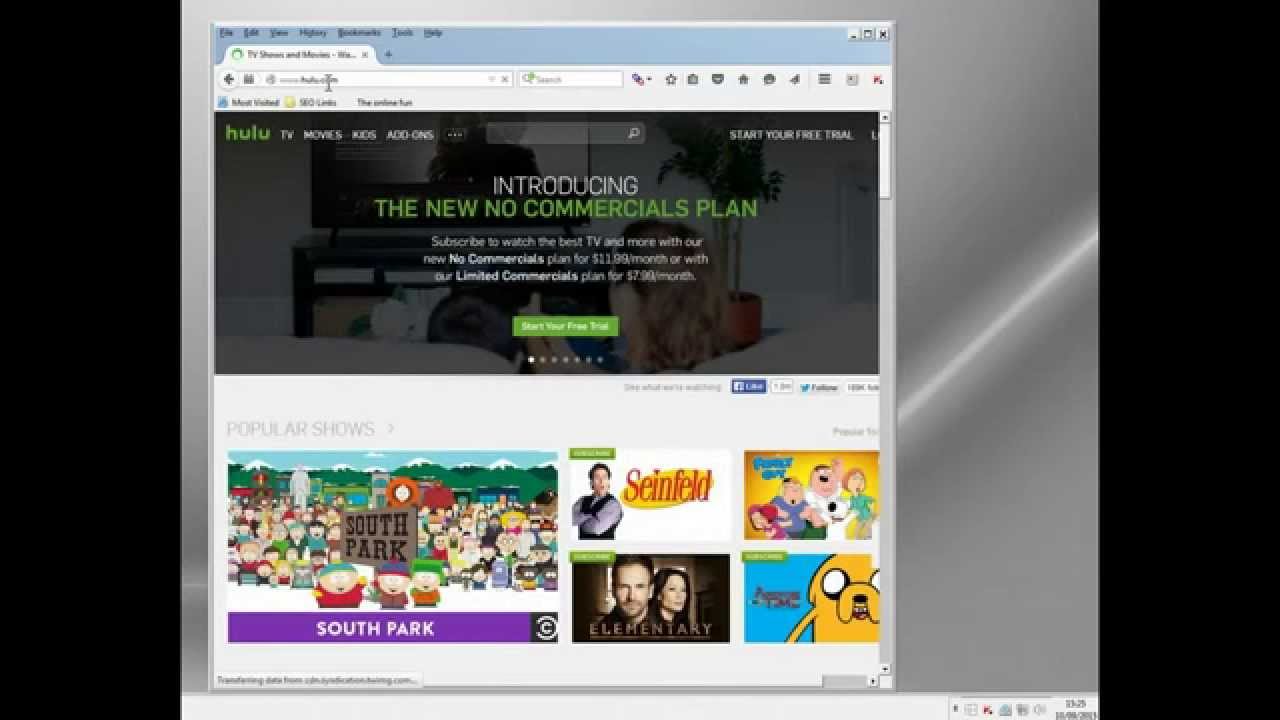Screen dimensions: 1280x720
Task: Open the History menu
Action: (313, 33)
